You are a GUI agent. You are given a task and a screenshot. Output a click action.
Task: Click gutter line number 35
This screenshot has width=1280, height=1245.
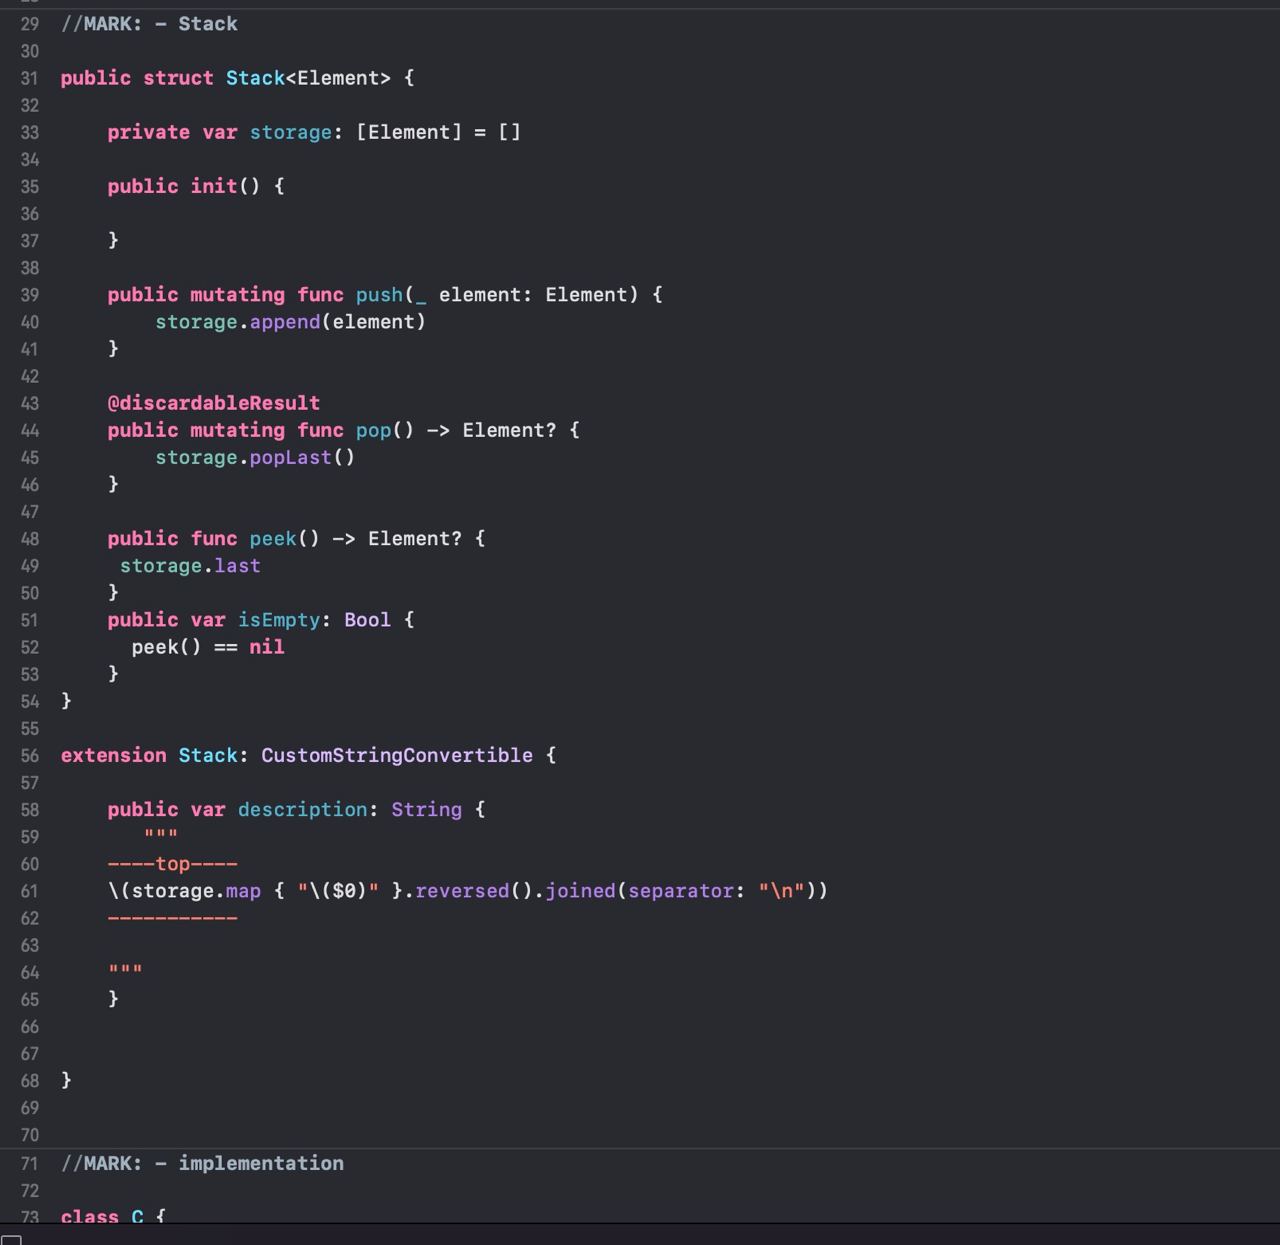tap(30, 186)
